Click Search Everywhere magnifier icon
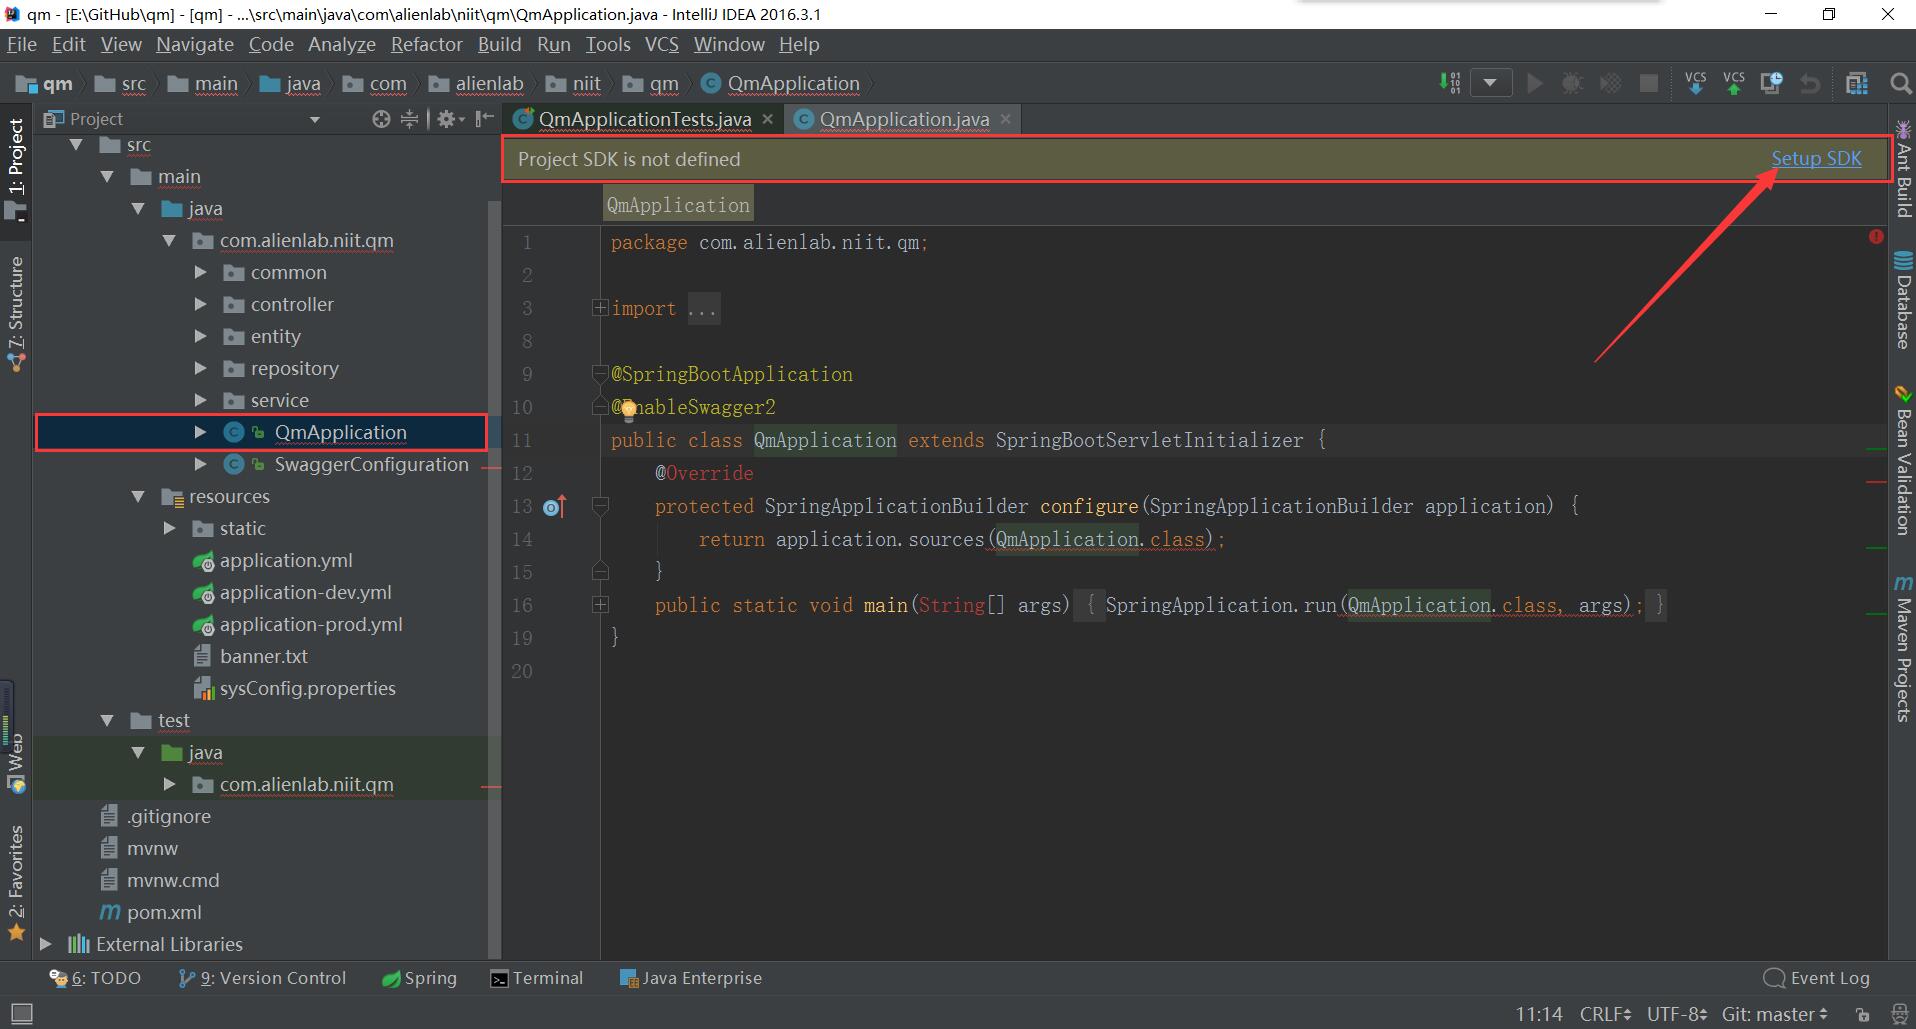 tap(1901, 83)
